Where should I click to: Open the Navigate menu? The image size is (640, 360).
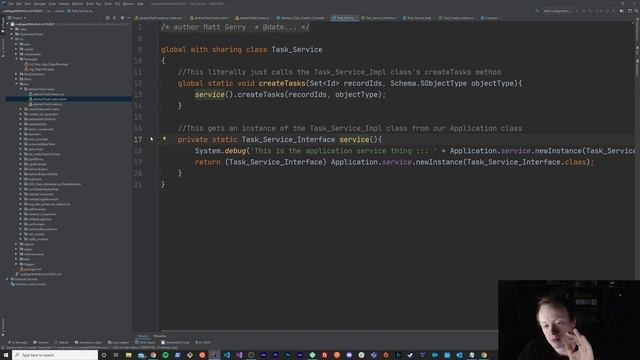pyautogui.click(x=40, y=4)
